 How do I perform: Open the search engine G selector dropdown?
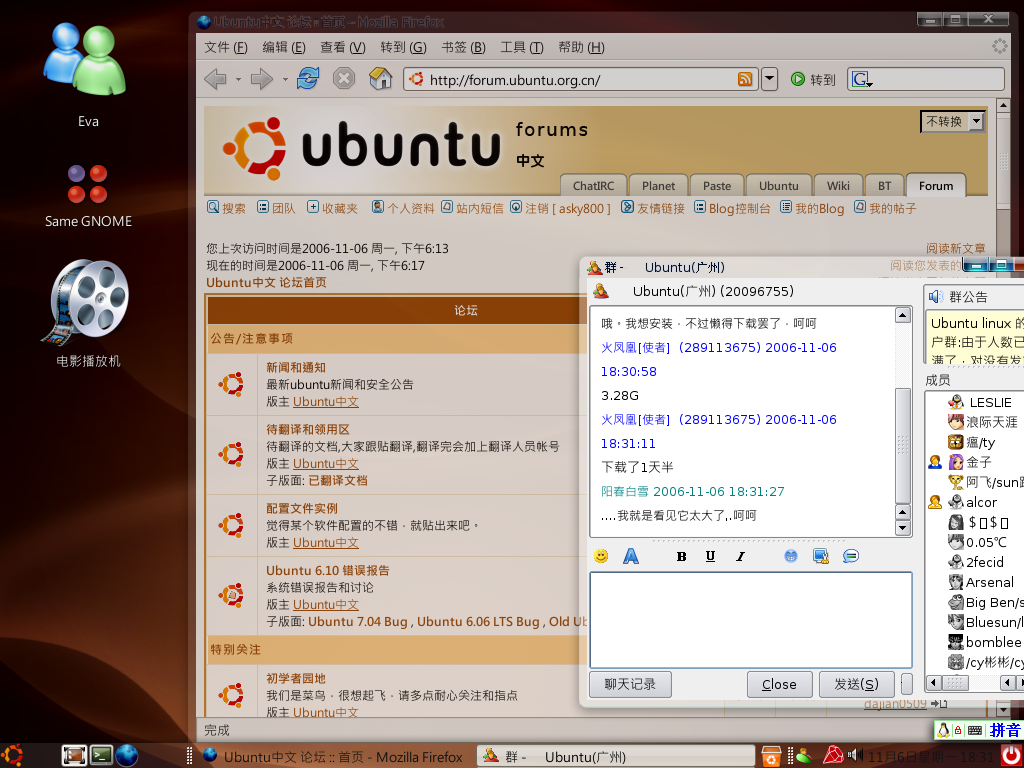click(x=862, y=80)
